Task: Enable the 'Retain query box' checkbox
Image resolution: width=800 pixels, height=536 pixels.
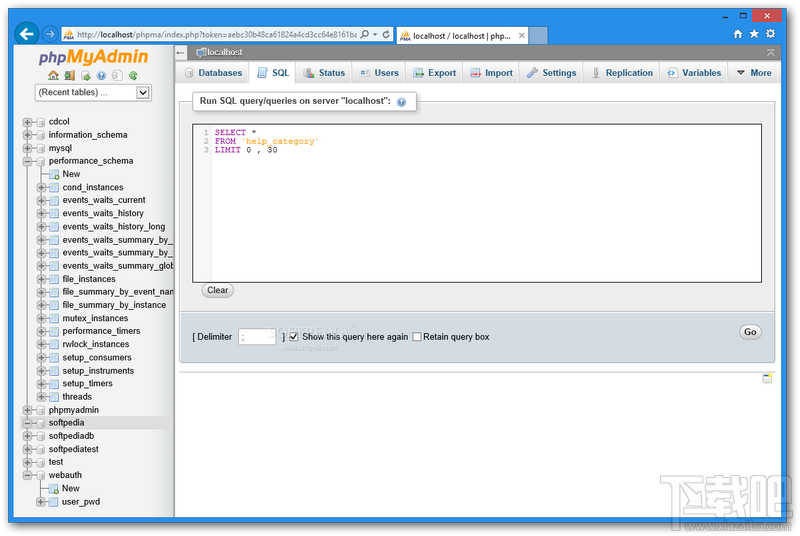Action: pyautogui.click(x=417, y=337)
